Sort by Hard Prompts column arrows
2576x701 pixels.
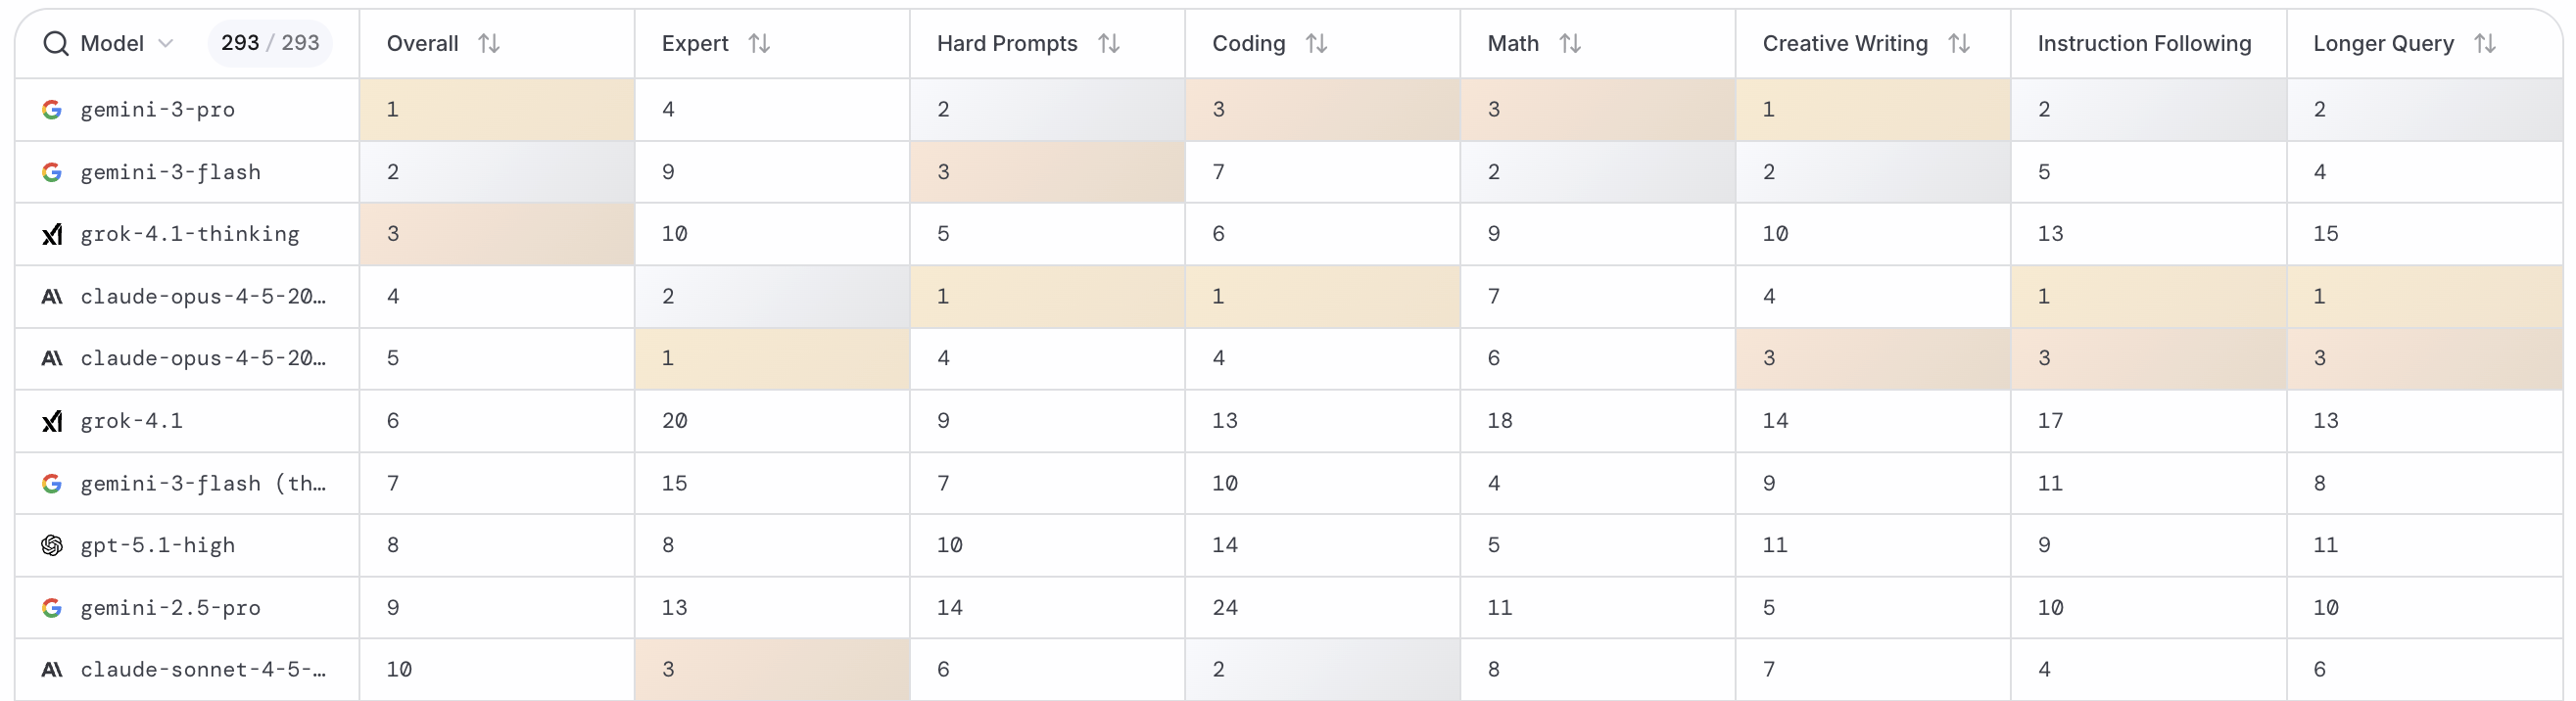1108,43
